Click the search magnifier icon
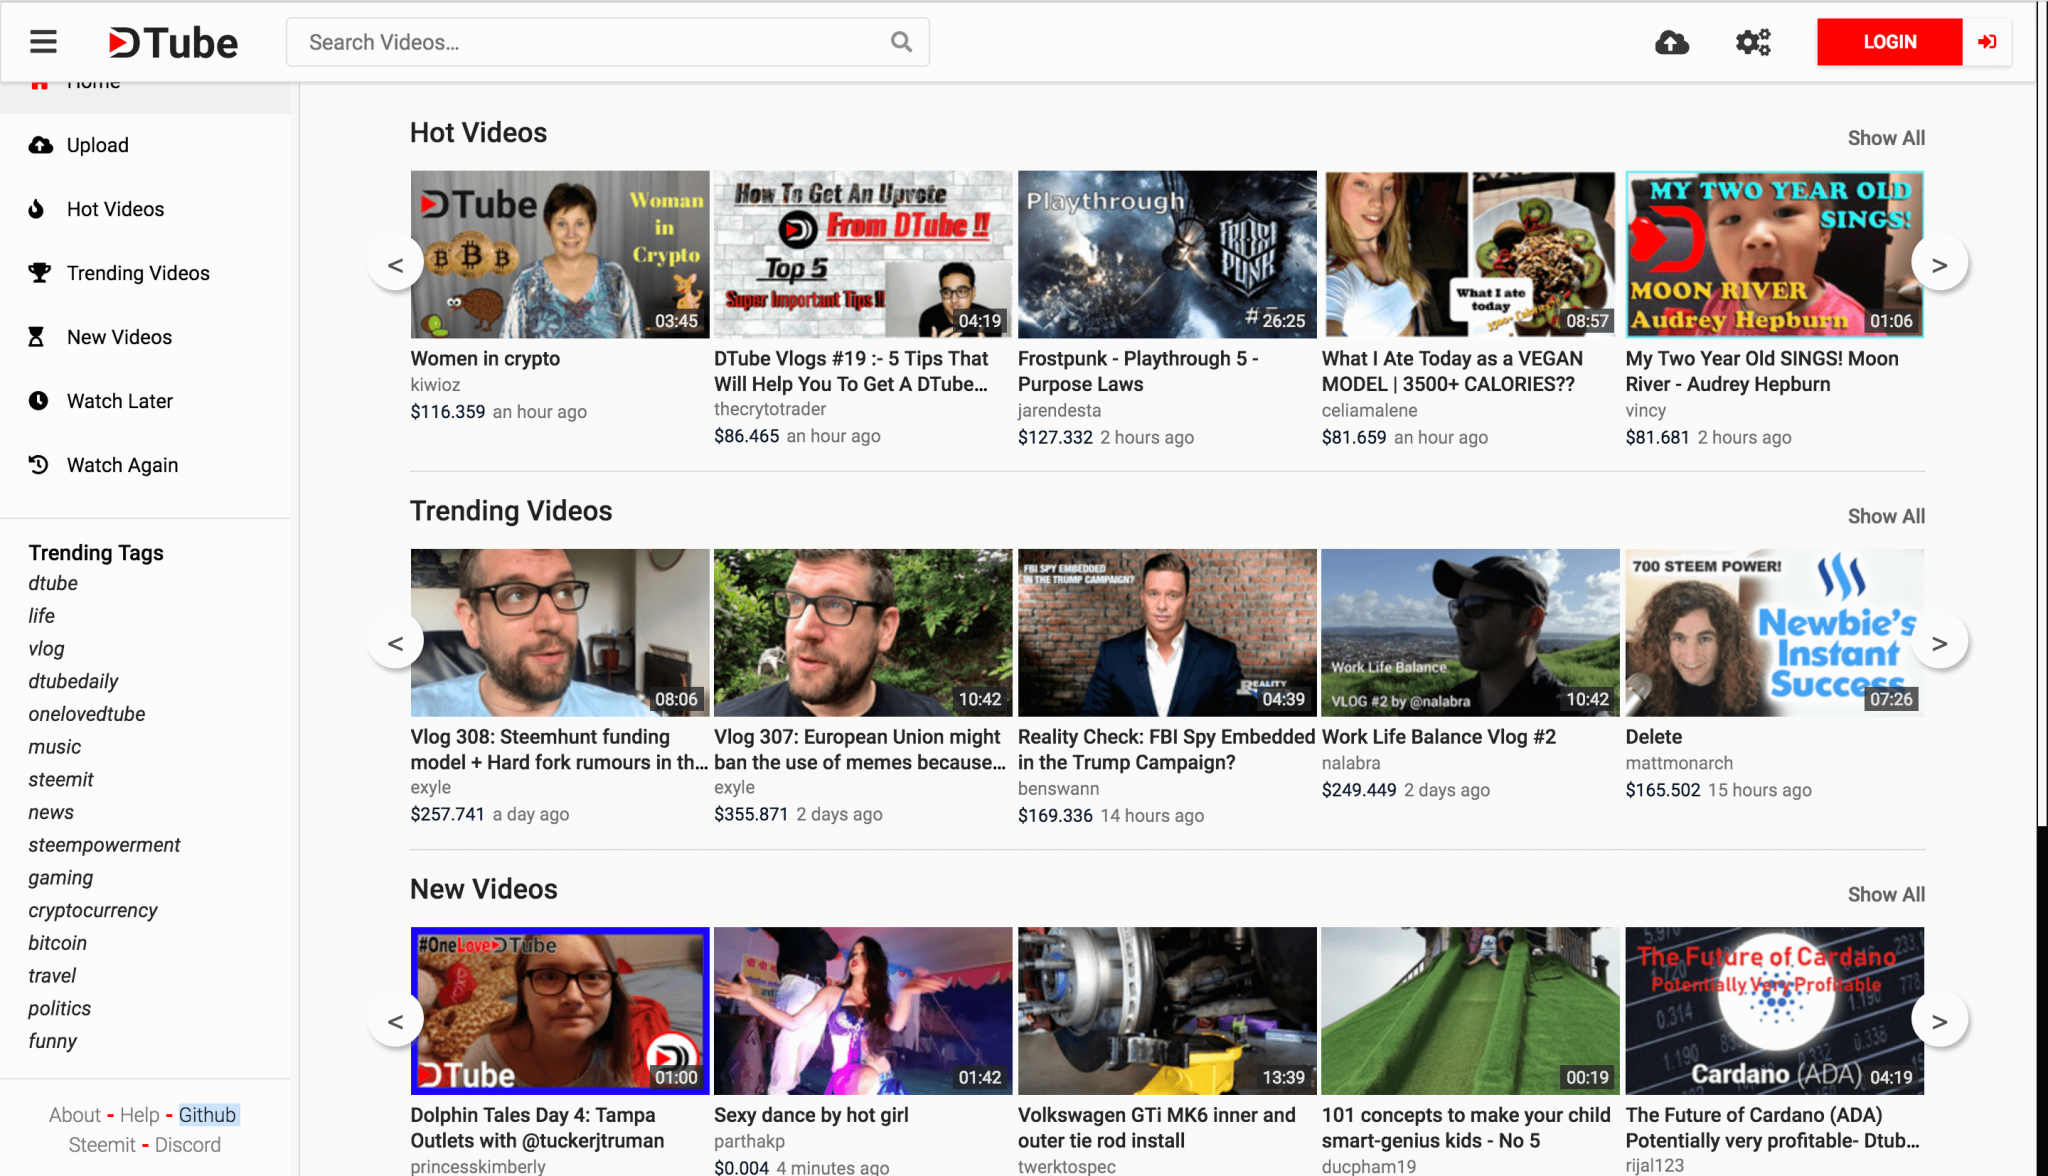2048x1176 pixels. click(x=901, y=42)
